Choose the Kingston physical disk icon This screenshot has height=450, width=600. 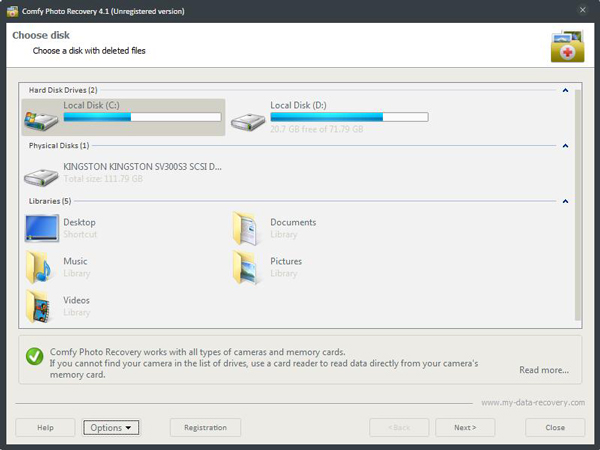[41, 177]
